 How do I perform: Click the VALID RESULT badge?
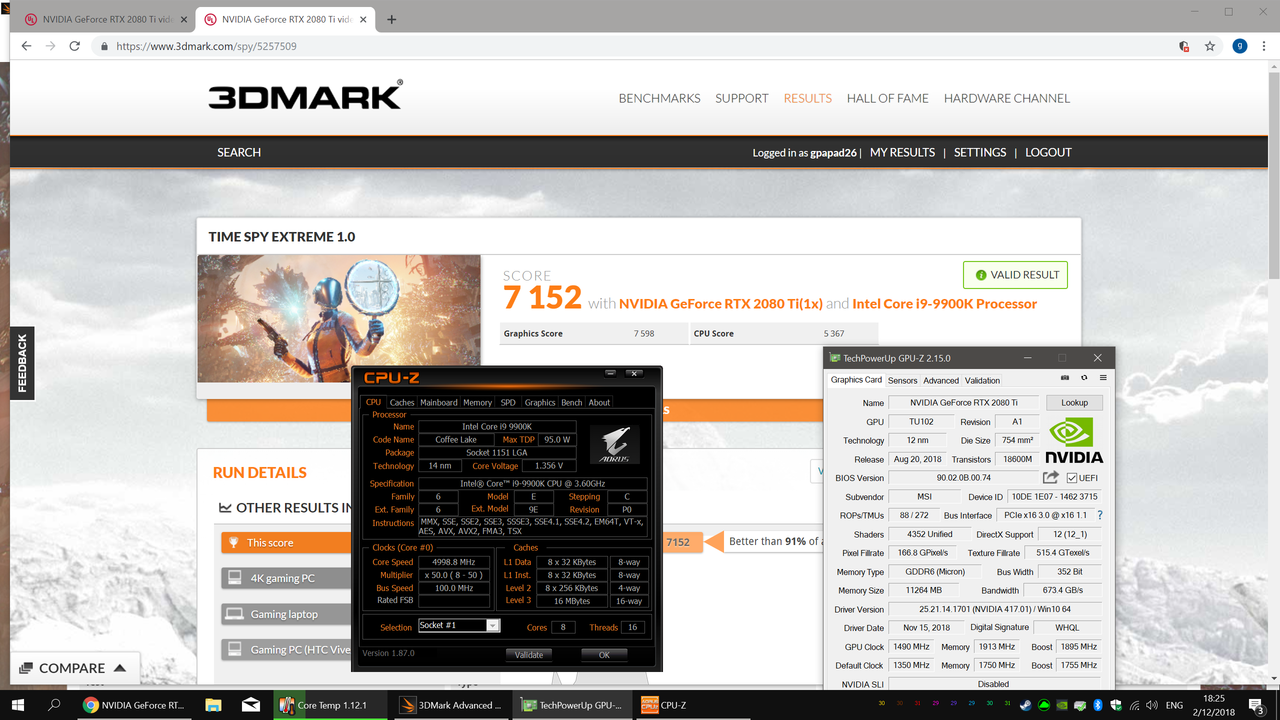(1015, 275)
